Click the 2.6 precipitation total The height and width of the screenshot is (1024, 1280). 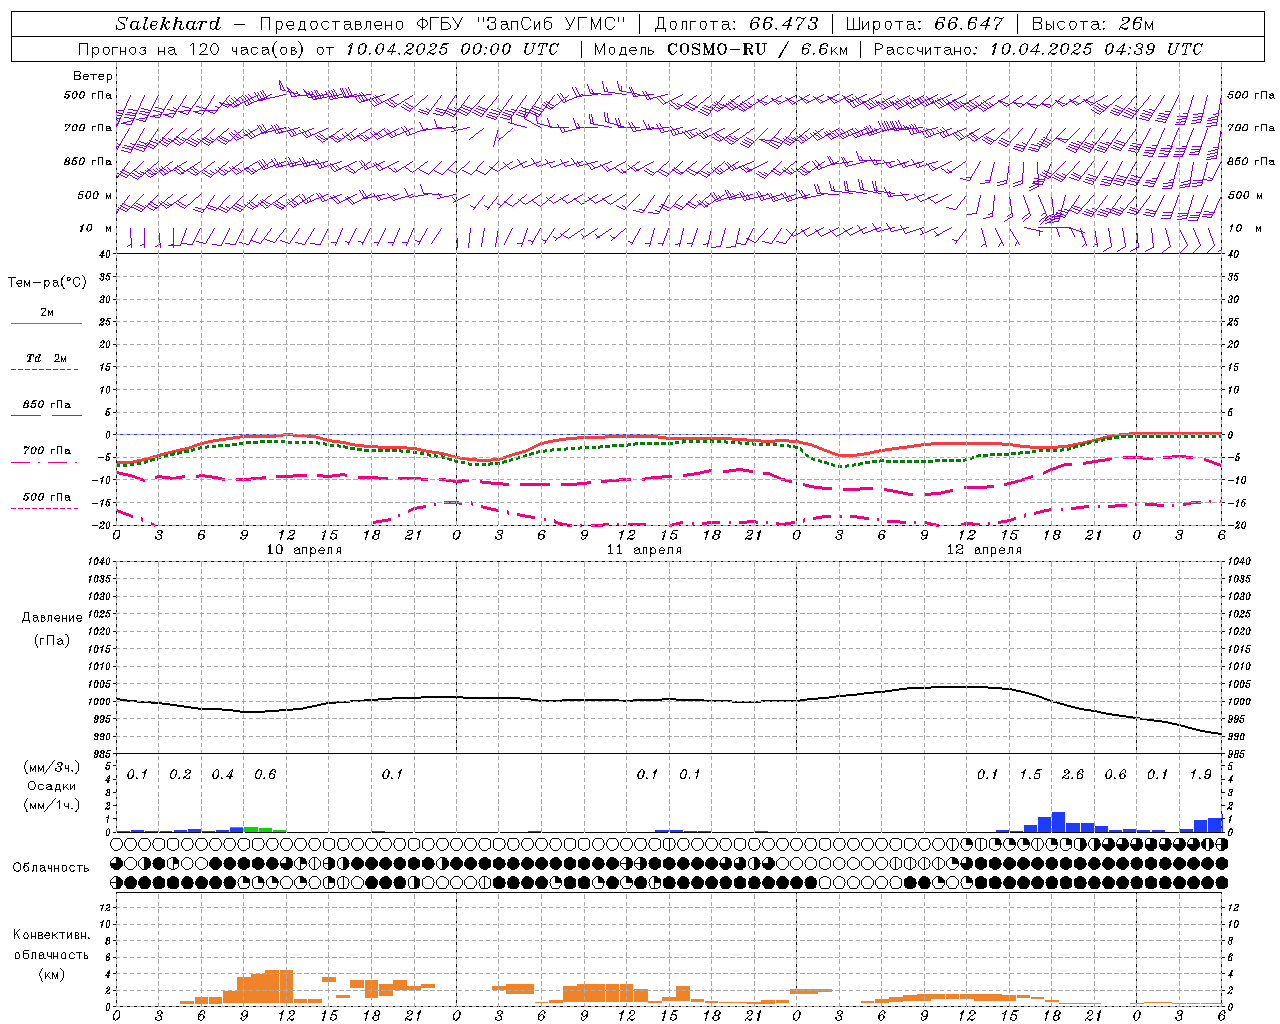[x=1073, y=775]
